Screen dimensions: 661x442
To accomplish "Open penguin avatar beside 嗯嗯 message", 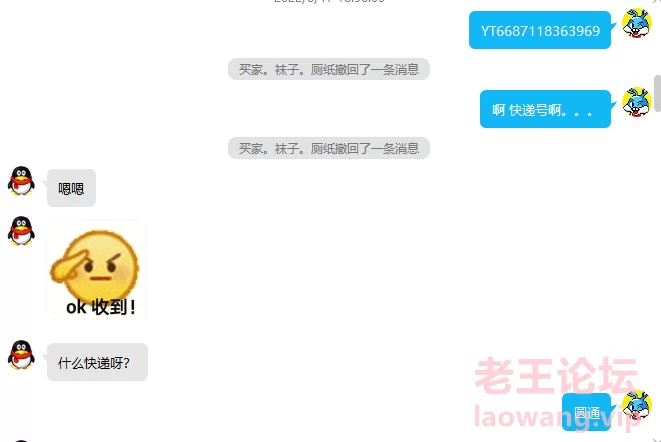I will (21, 181).
